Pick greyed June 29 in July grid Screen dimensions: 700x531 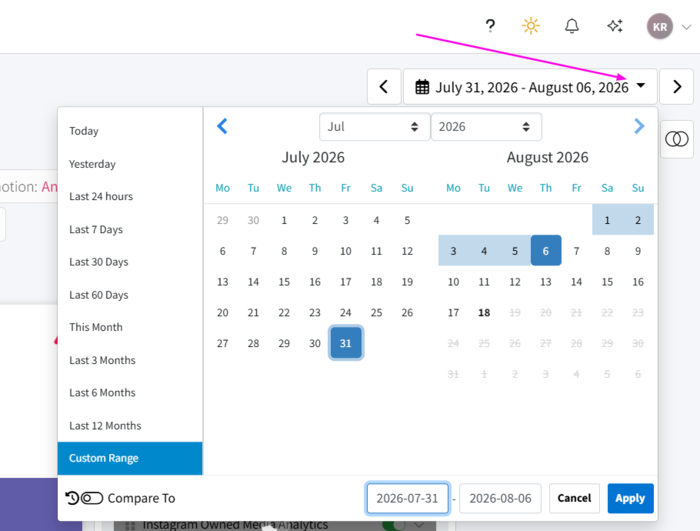point(222,220)
